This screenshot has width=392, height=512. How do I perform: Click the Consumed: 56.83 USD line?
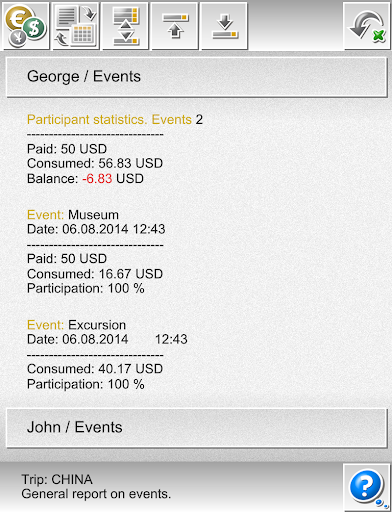click(95, 163)
